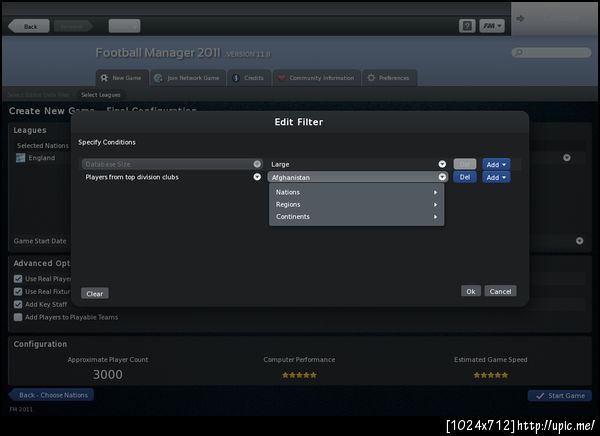
Task: Click the Start Game checkmark icon
Action: [540, 396]
